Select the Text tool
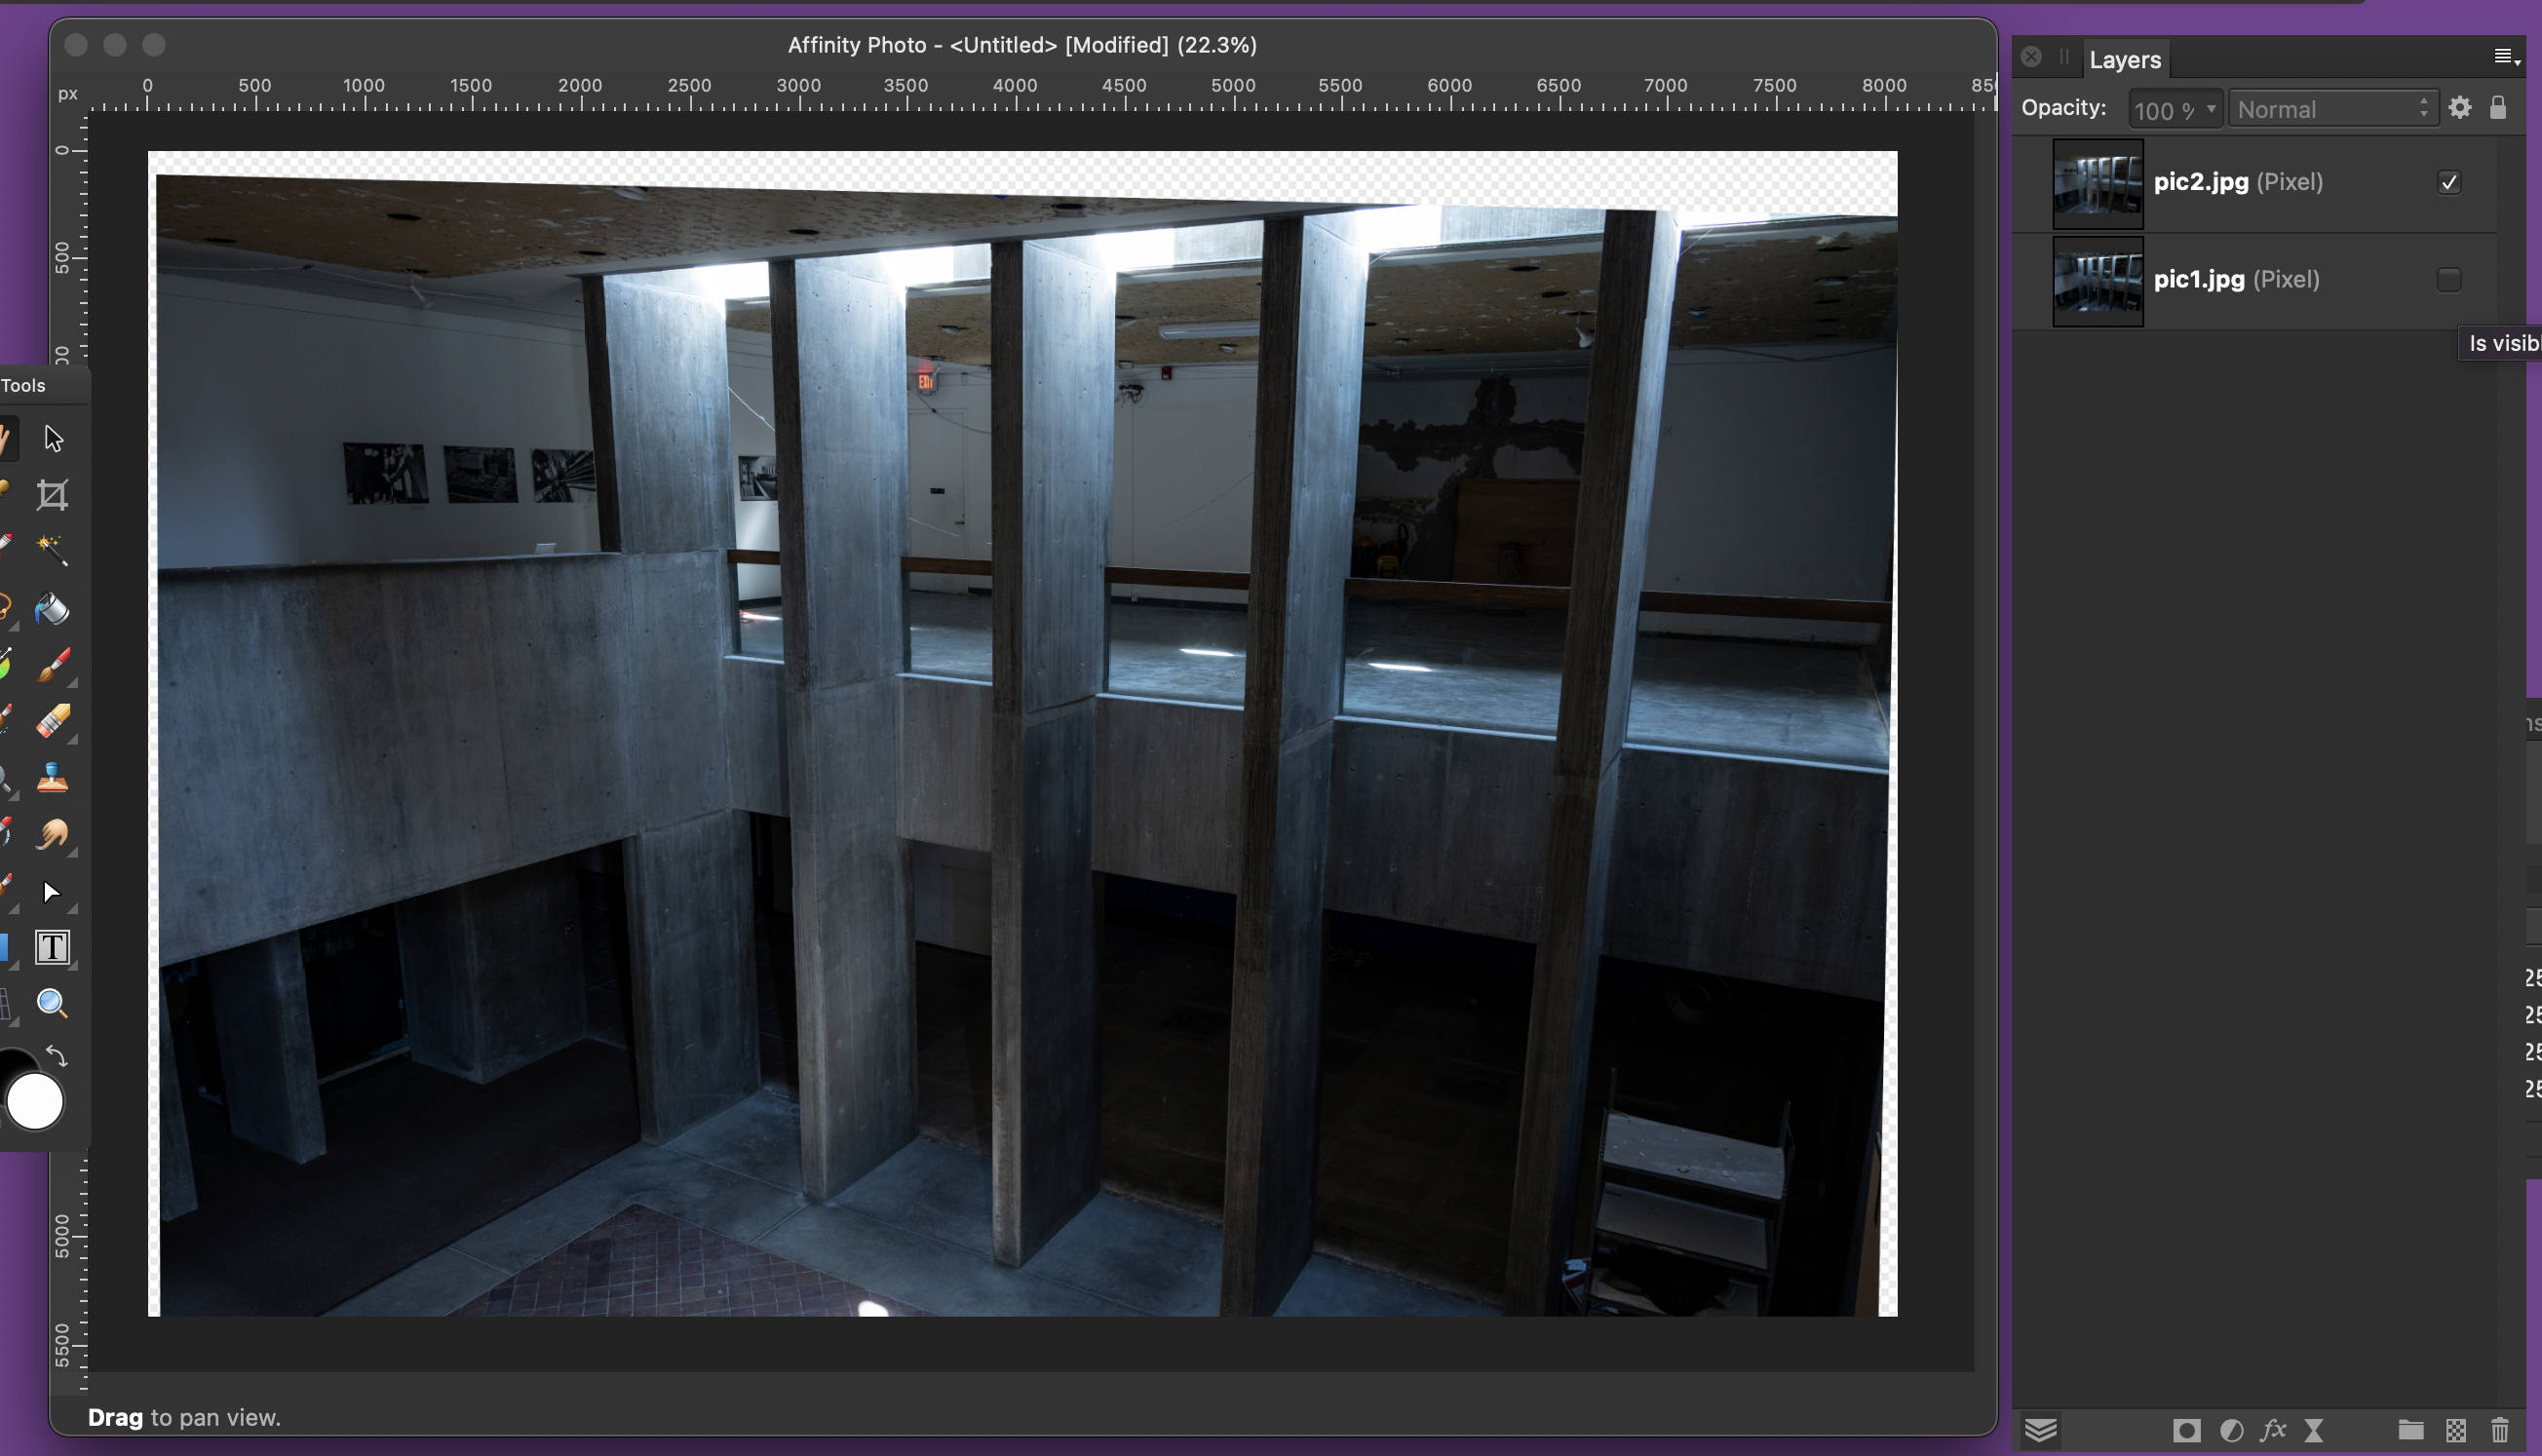 tap(52, 947)
